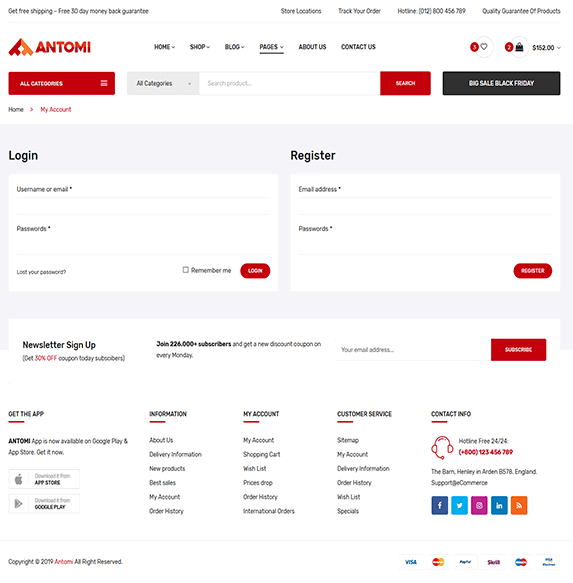
Task: Click the Subscribe button
Action: point(518,350)
